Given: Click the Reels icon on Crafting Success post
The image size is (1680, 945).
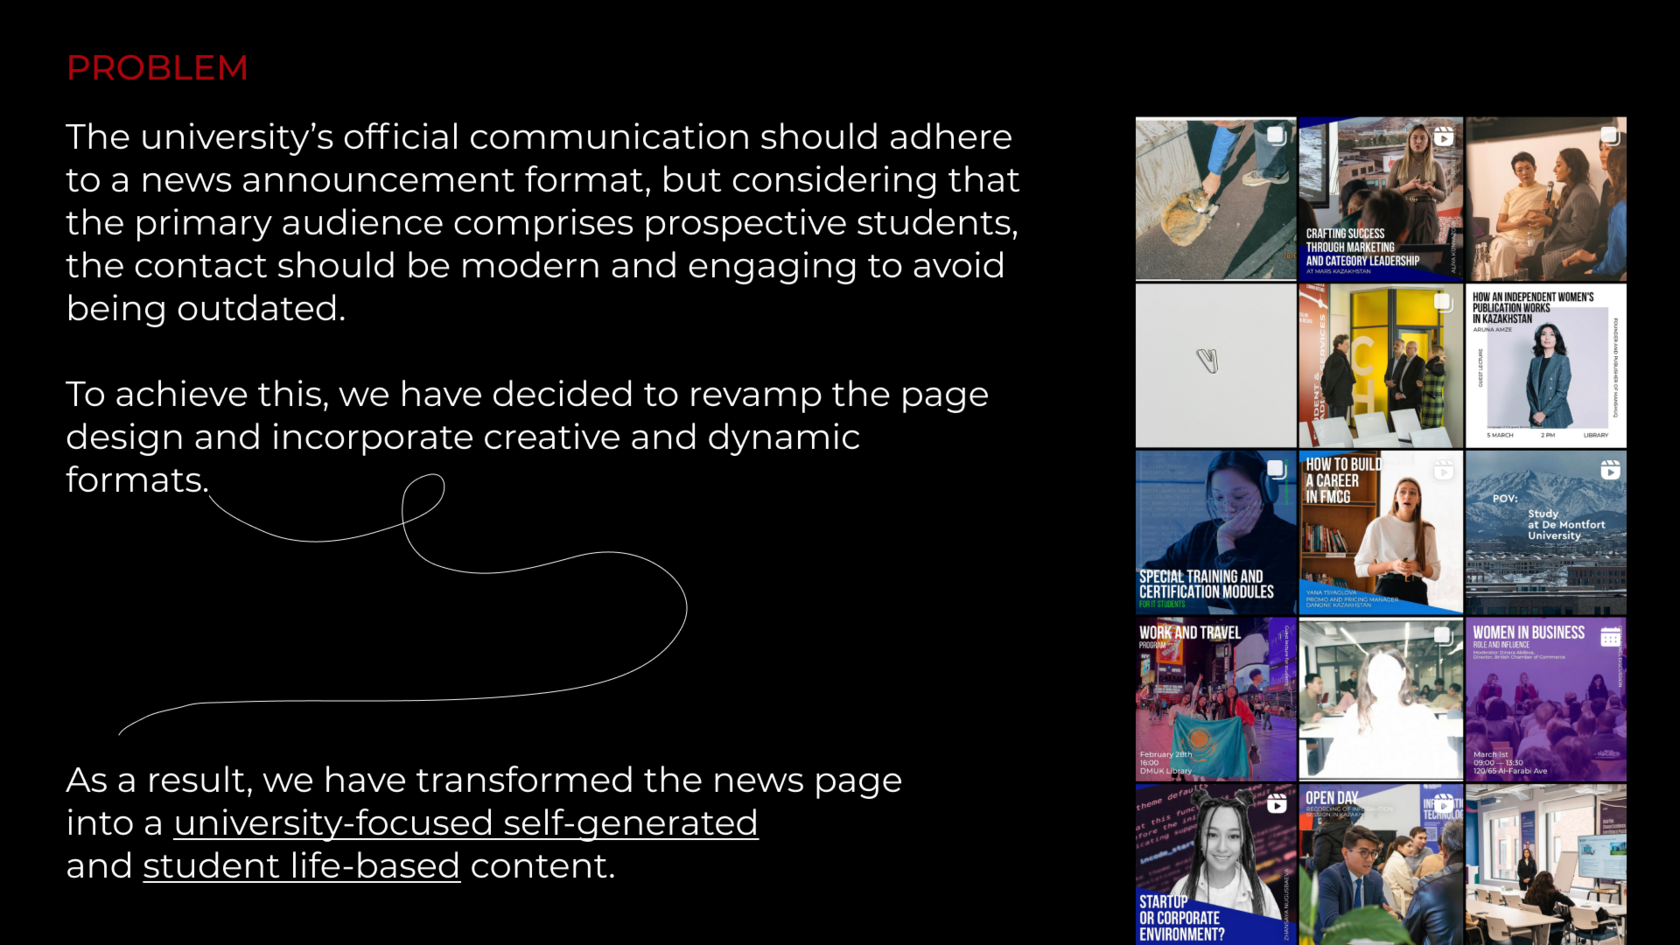Looking at the screenshot, I should click(1443, 137).
